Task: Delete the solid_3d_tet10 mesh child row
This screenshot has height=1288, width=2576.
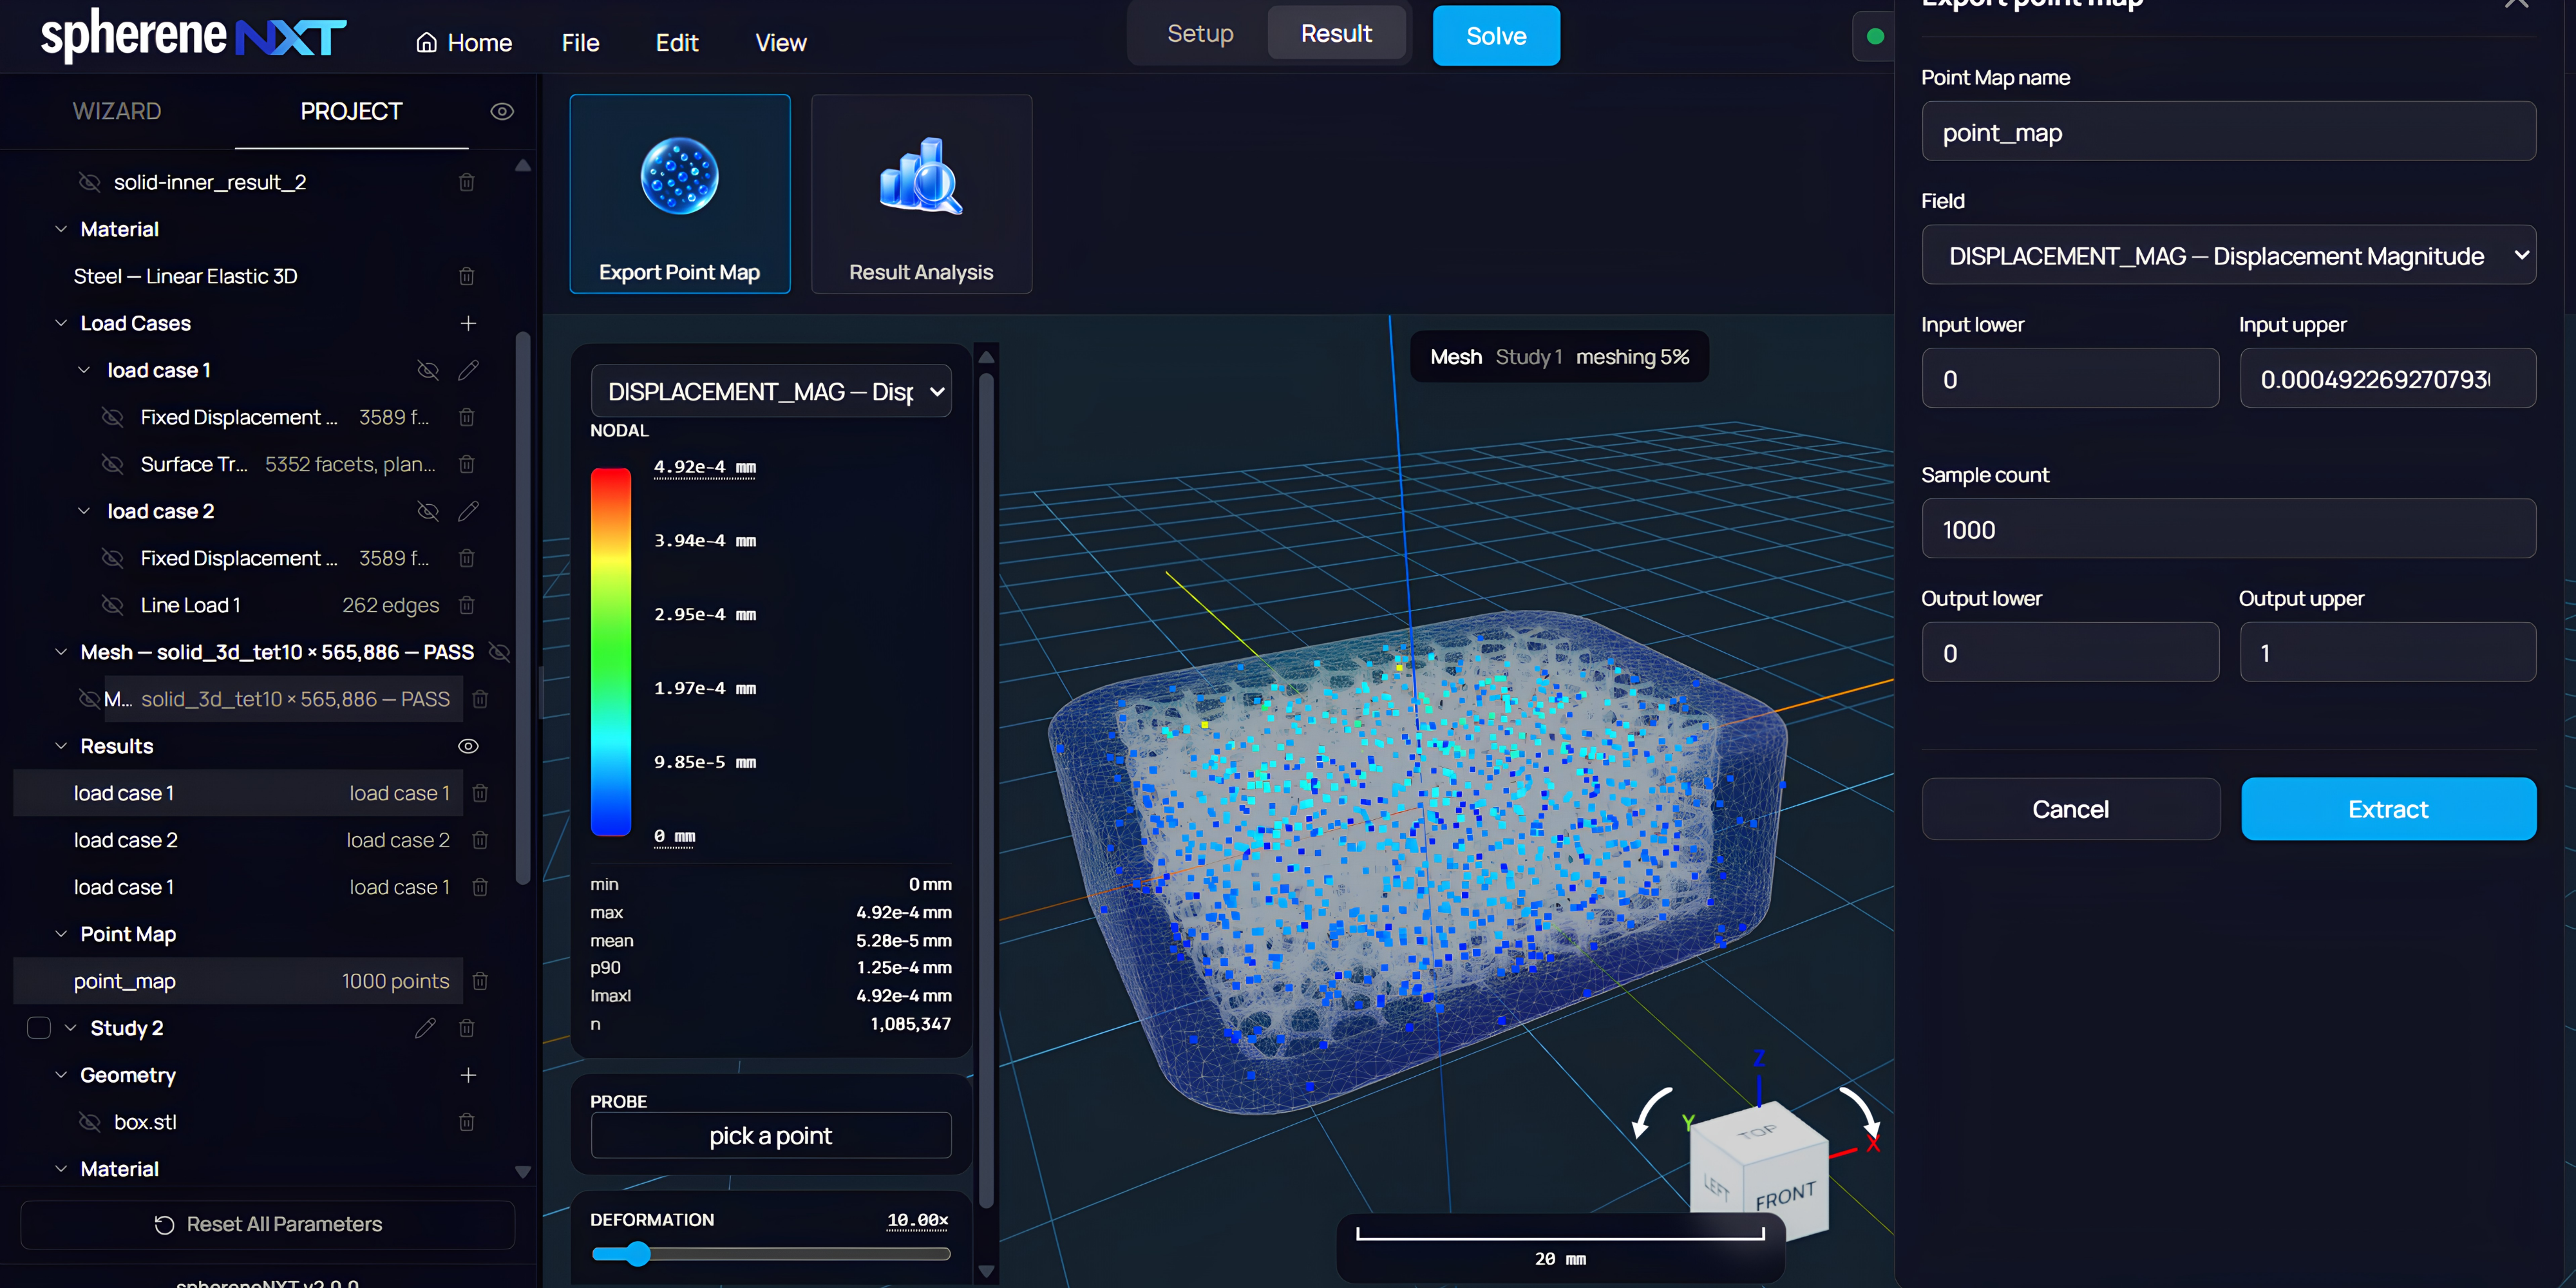Action: click(x=480, y=699)
